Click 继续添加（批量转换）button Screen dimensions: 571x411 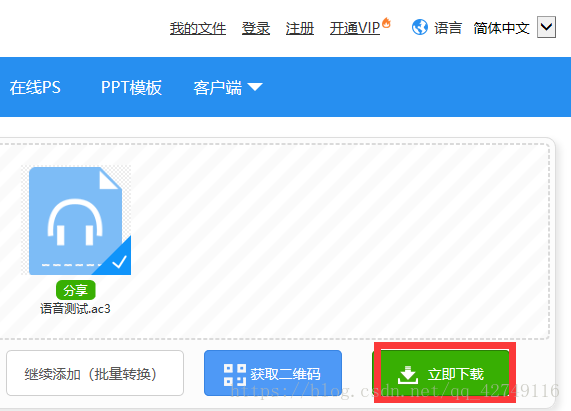(95, 373)
